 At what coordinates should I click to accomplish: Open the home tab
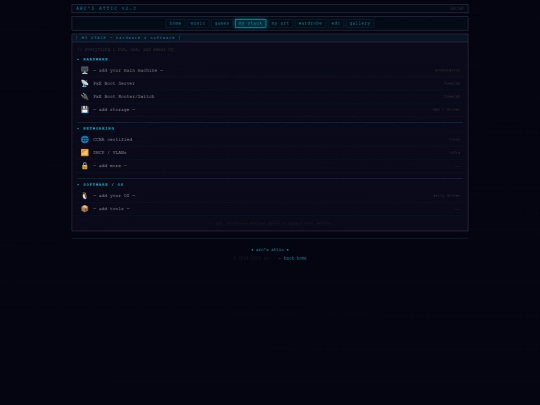[175, 23]
